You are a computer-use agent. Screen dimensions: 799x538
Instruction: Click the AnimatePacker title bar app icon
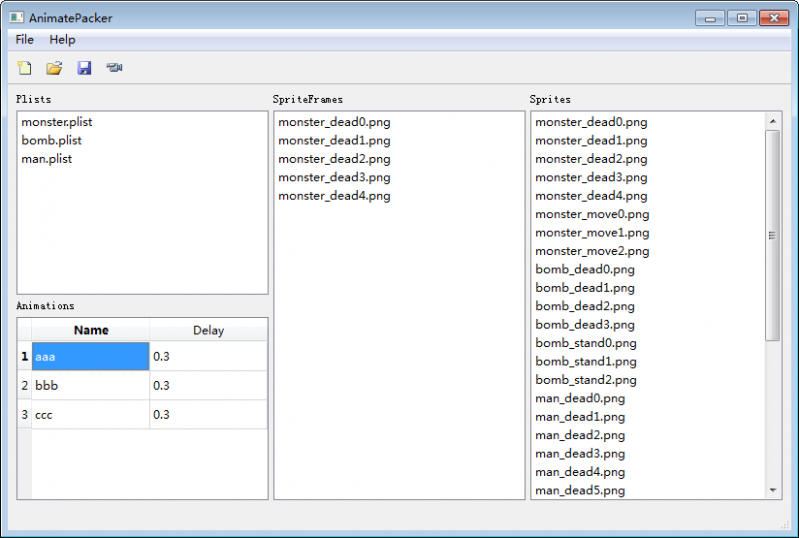16,17
